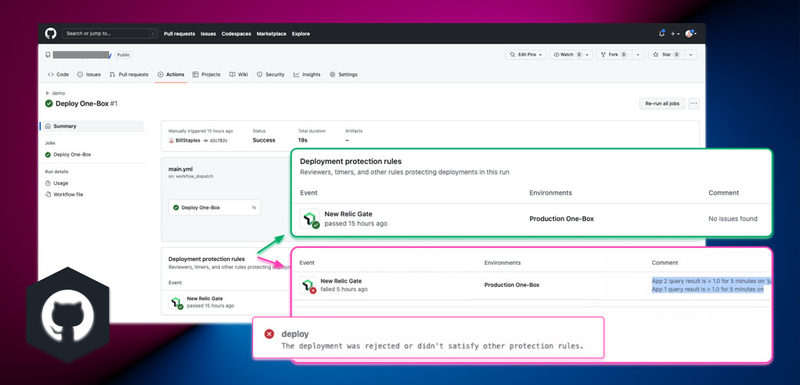Open Issues in the top header
Screen dimensions: 800x385
point(208,34)
